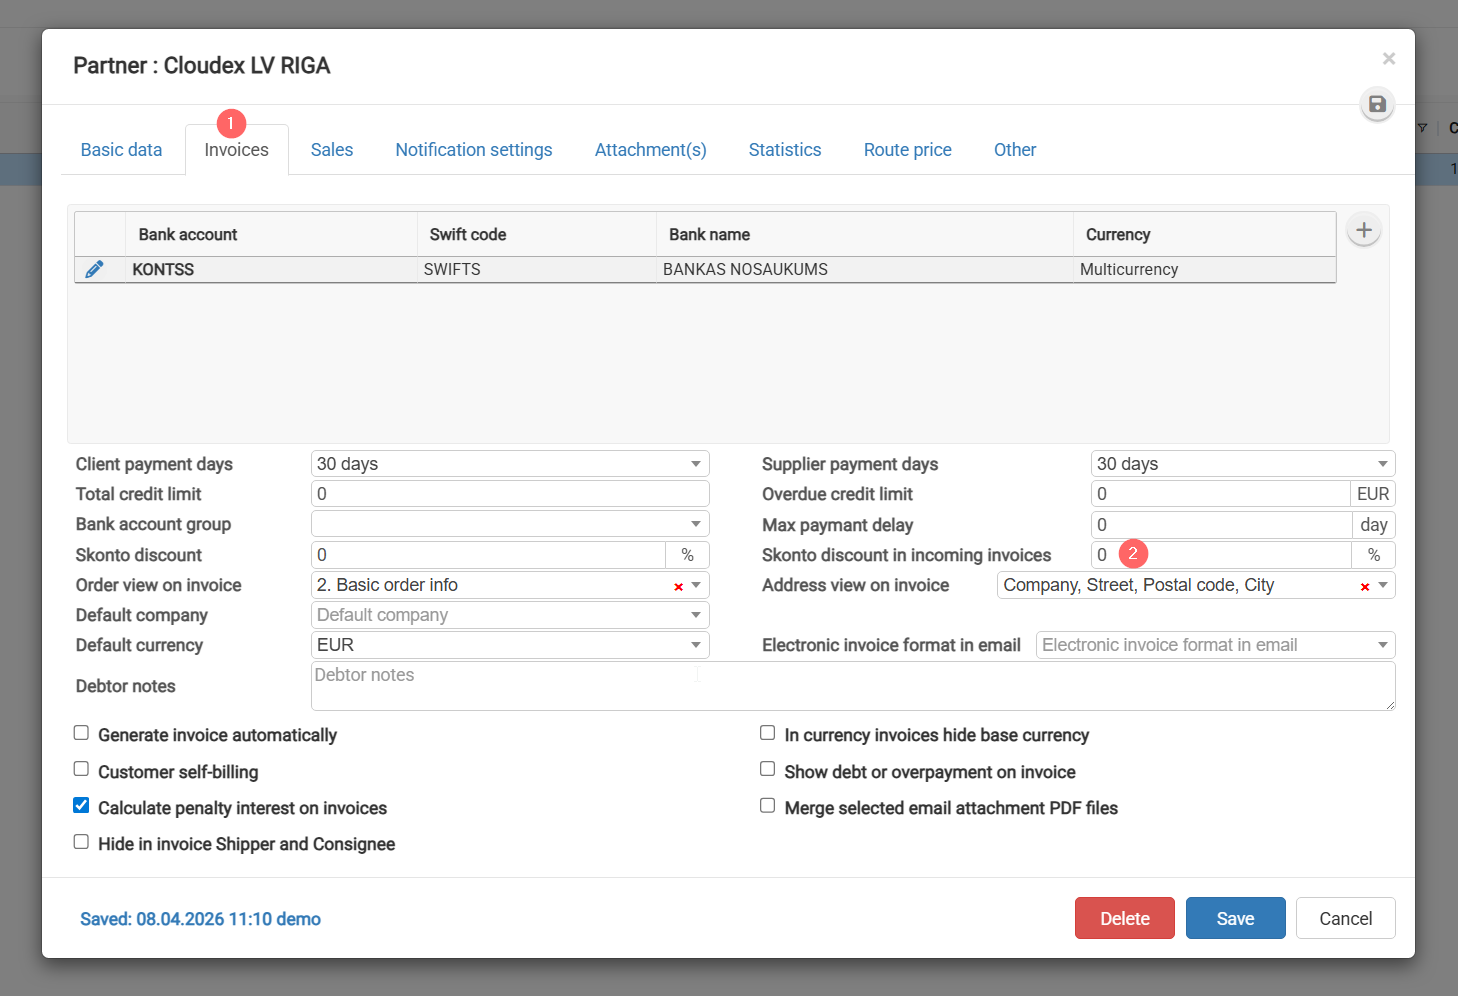Switch to the Basic data tab
Image resolution: width=1458 pixels, height=996 pixels.
coord(121,150)
